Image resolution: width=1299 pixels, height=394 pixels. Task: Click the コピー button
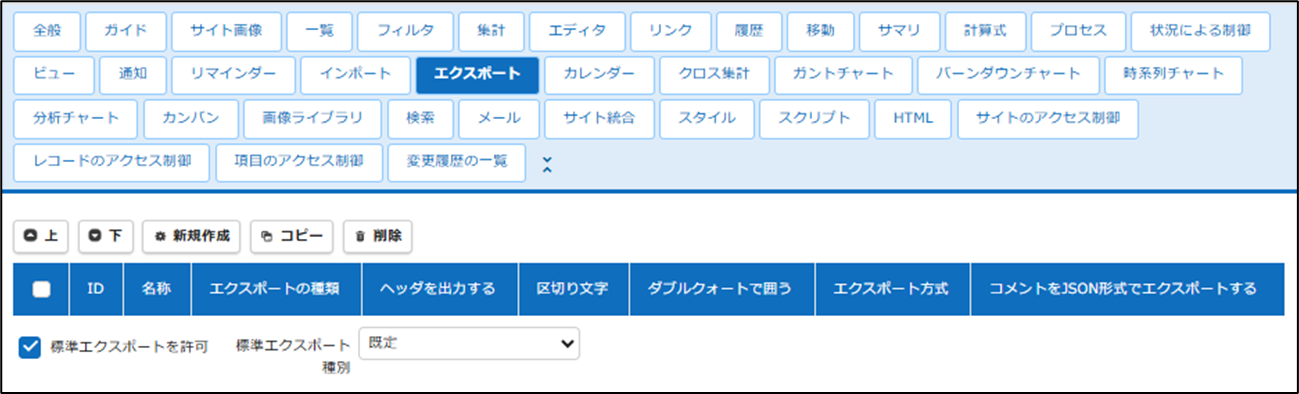[x=291, y=236]
